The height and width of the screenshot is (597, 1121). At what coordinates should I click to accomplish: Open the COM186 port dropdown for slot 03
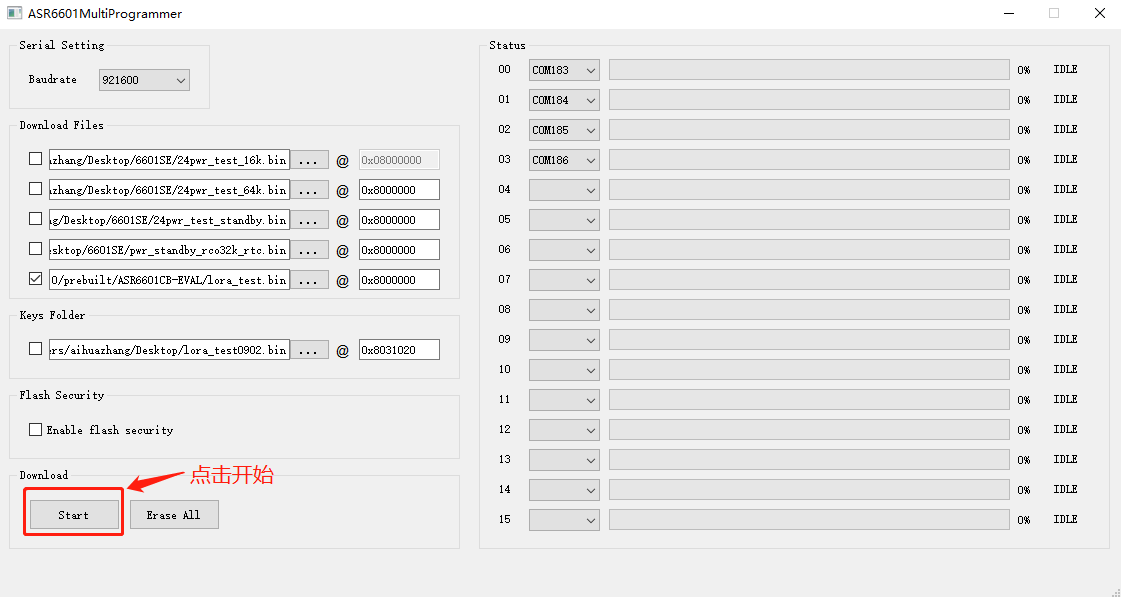[564, 160]
